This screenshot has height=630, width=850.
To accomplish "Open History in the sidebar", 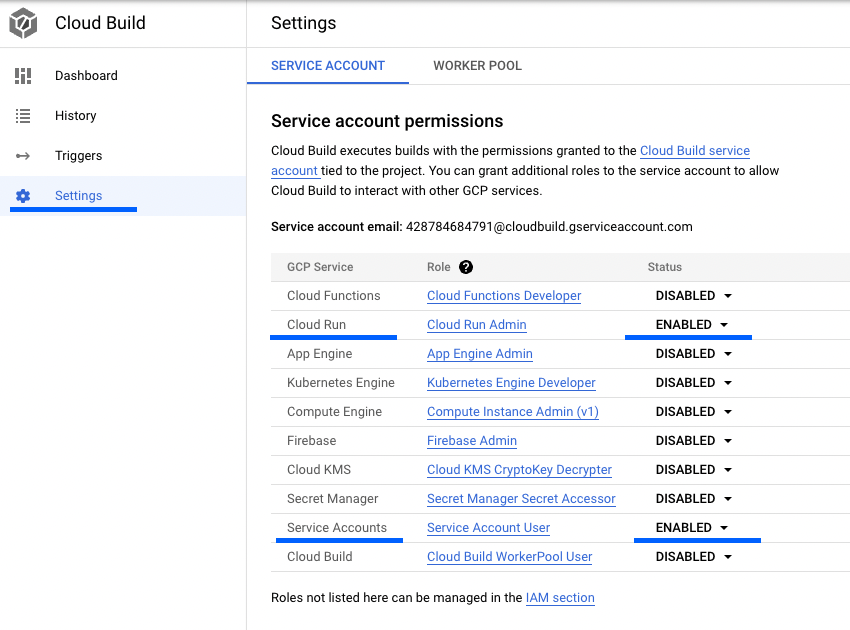I will [x=123, y=116].
